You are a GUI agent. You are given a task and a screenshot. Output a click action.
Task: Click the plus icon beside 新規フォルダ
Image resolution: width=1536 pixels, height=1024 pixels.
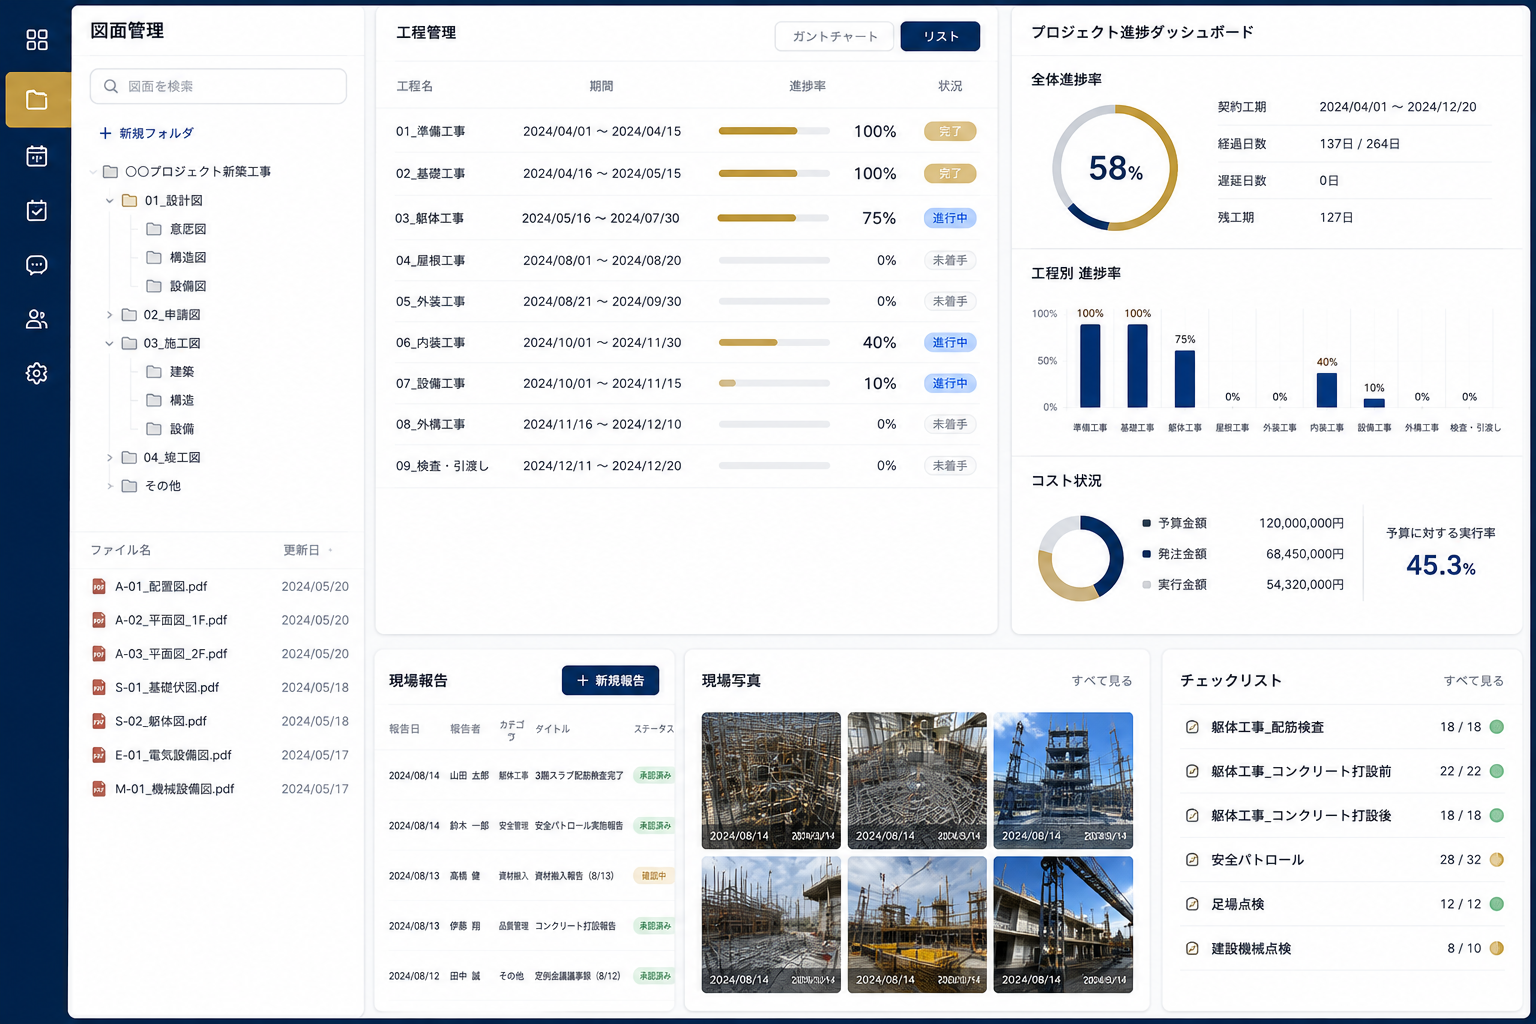[x=105, y=133]
